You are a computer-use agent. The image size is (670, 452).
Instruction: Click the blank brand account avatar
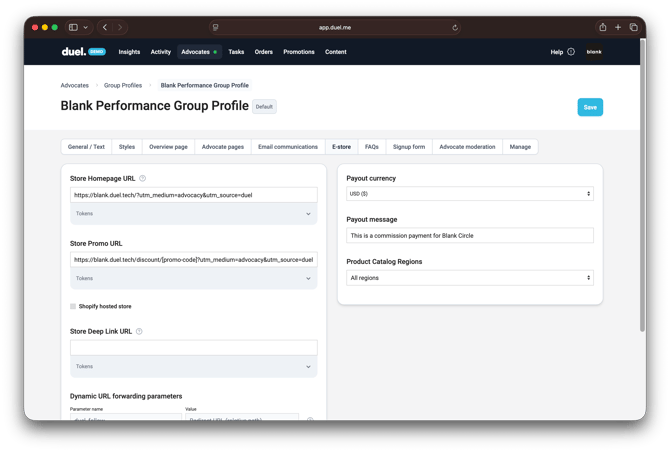click(594, 52)
